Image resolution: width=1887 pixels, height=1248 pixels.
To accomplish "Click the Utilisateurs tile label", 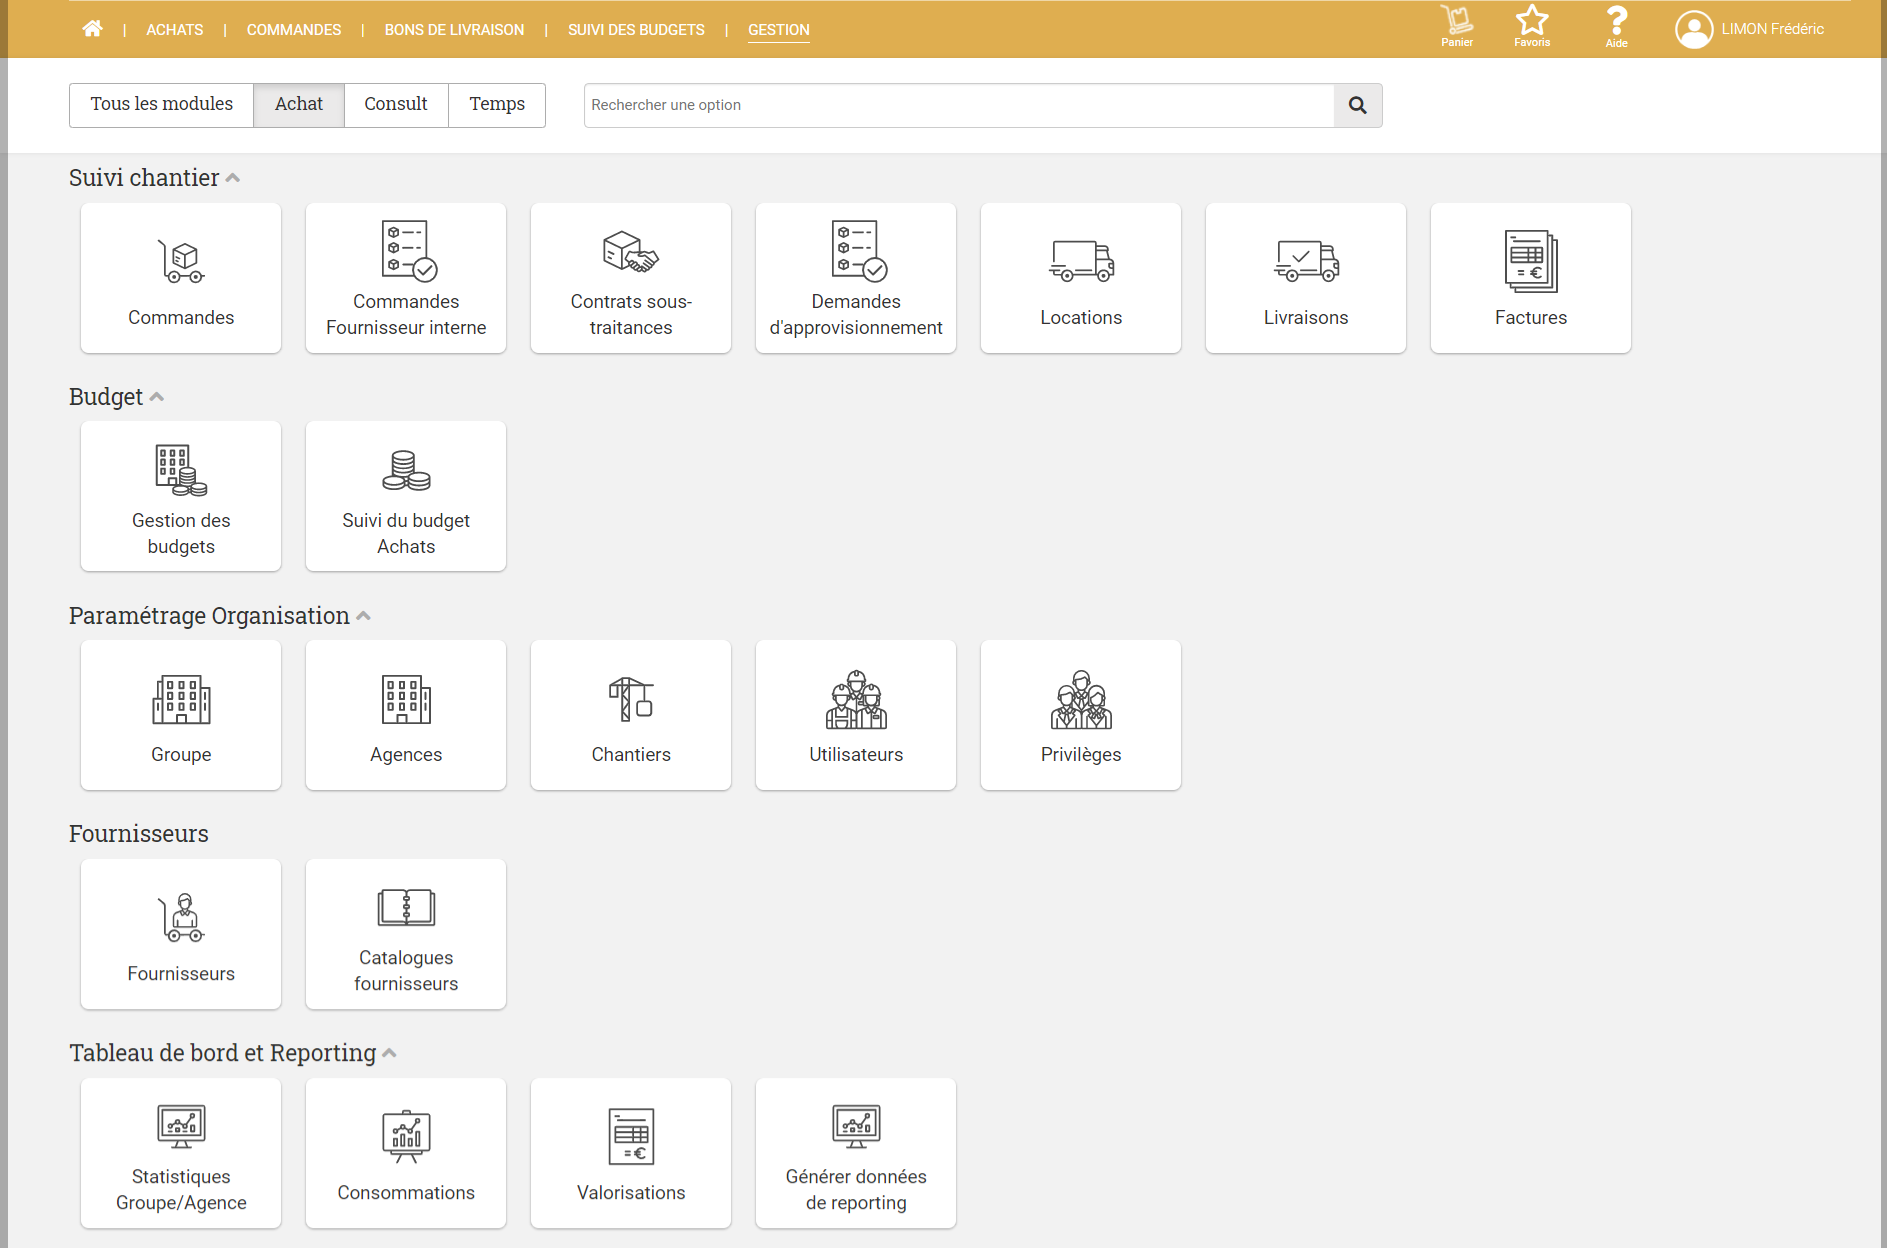I will coord(856,755).
